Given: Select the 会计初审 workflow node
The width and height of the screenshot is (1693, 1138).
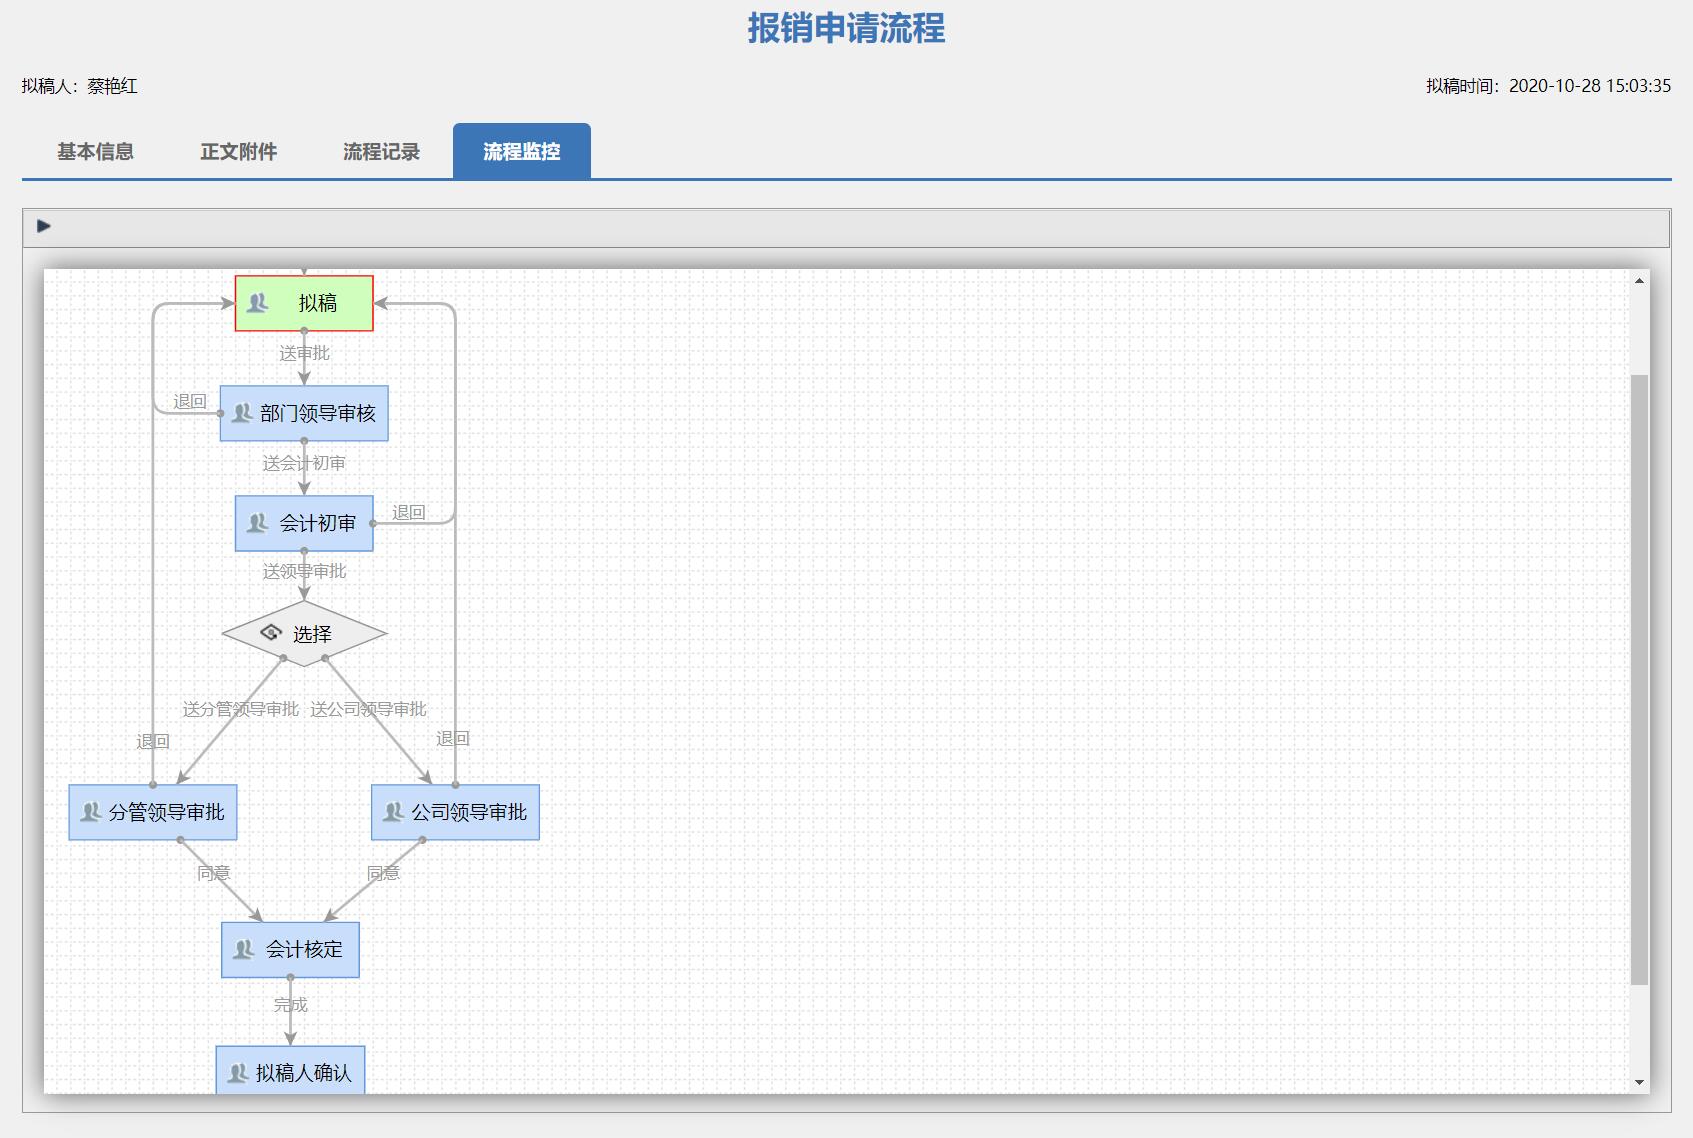Looking at the screenshot, I should coord(304,523).
